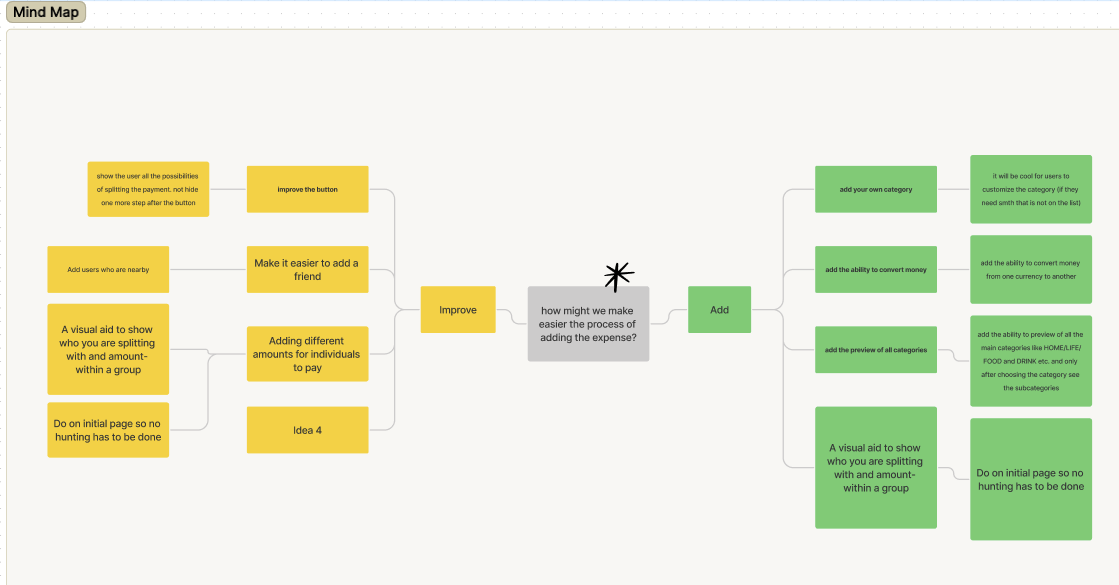
Task: Click note about converting from one currency to another
Action: 1030,269
